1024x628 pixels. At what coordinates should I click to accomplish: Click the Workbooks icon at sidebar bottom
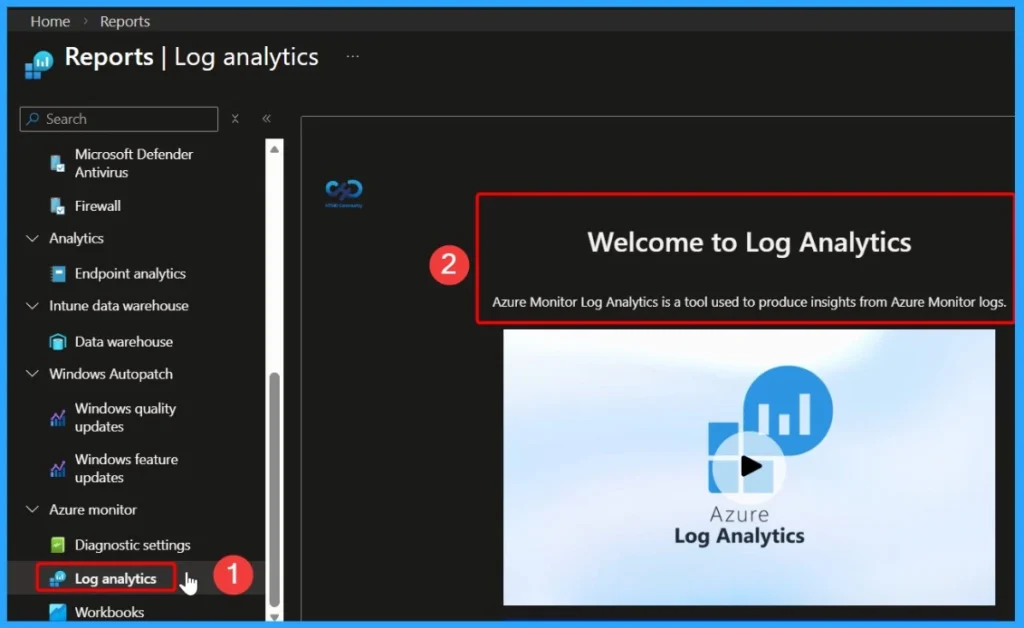coord(57,612)
